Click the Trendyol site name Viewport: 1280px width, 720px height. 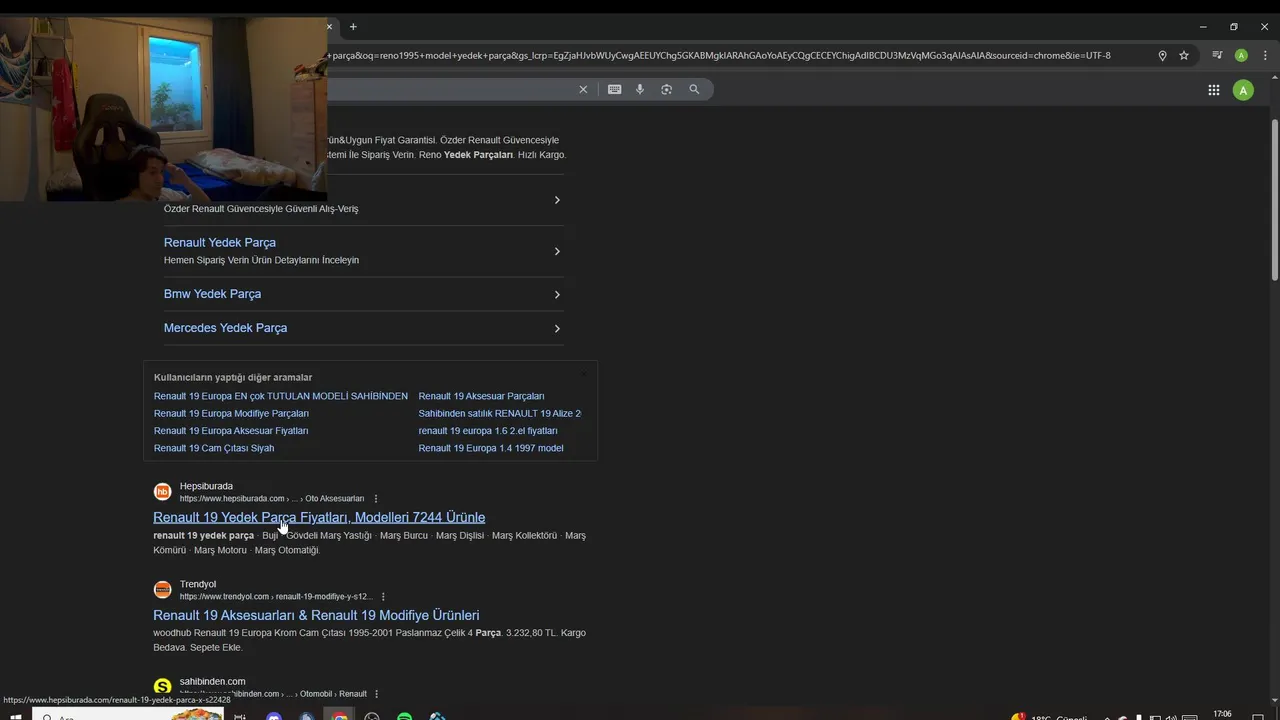(198, 584)
